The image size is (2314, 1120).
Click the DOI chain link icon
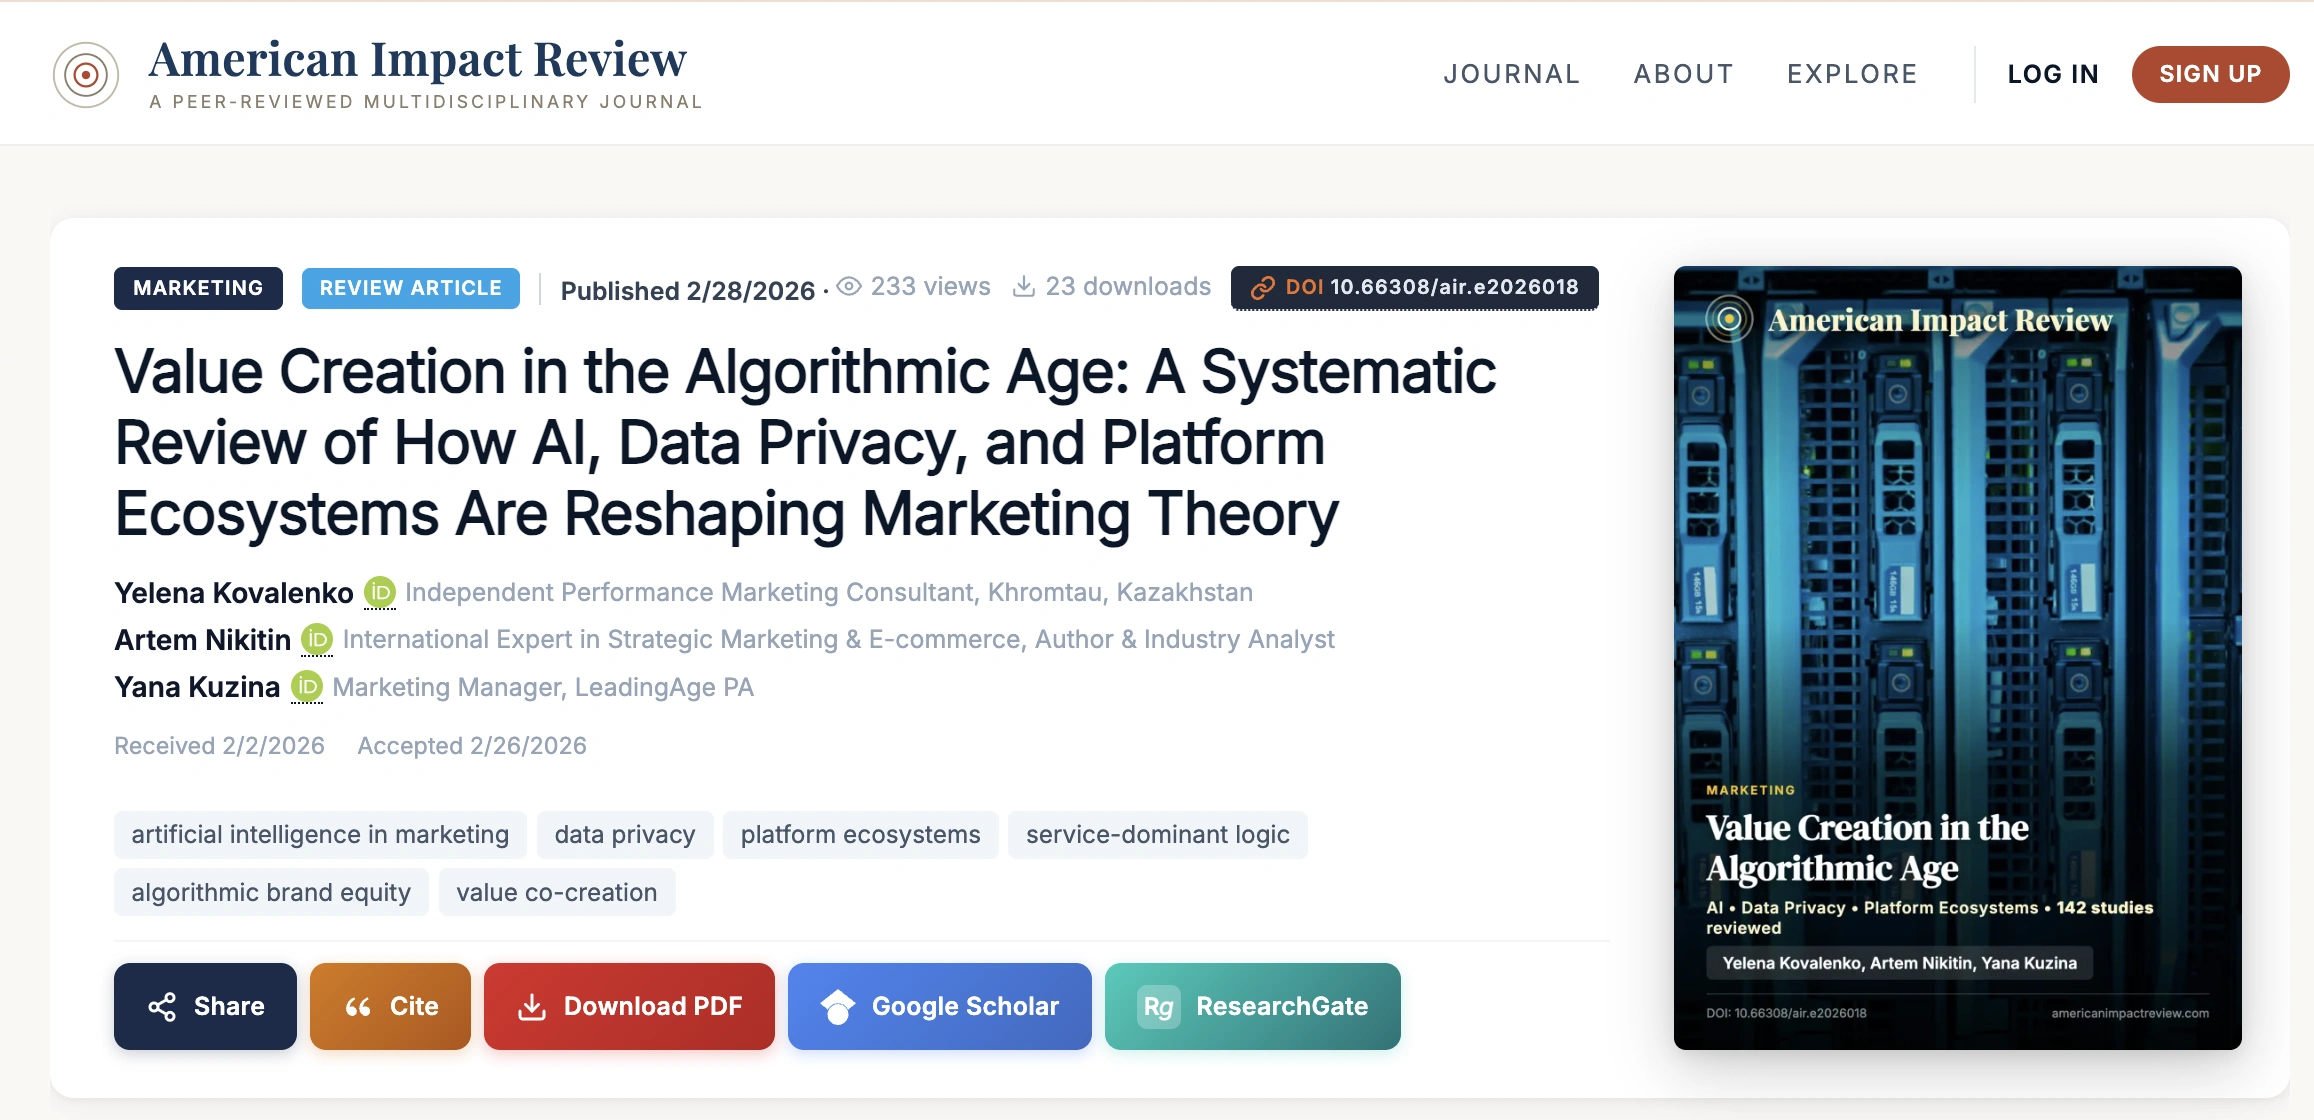click(1263, 288)
